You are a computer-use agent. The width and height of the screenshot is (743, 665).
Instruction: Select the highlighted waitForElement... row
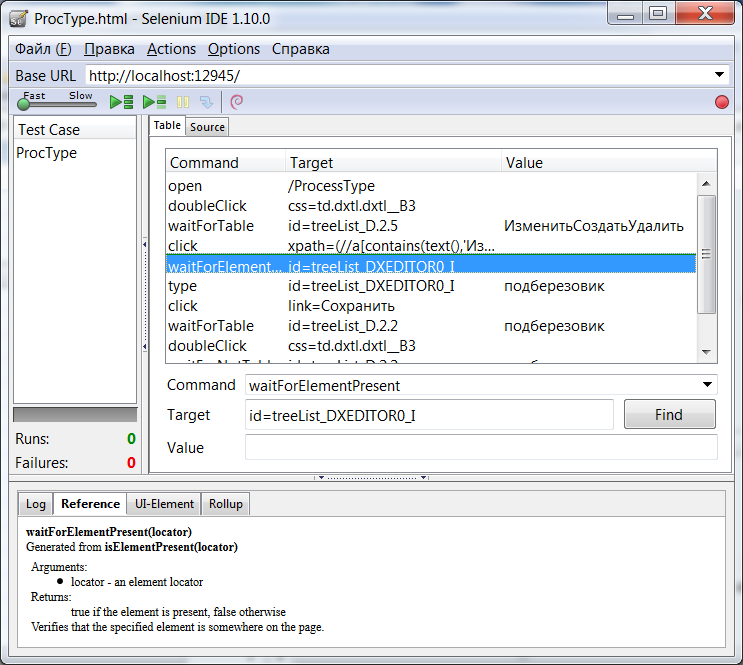pyautogui.click(x=431, y=265)
